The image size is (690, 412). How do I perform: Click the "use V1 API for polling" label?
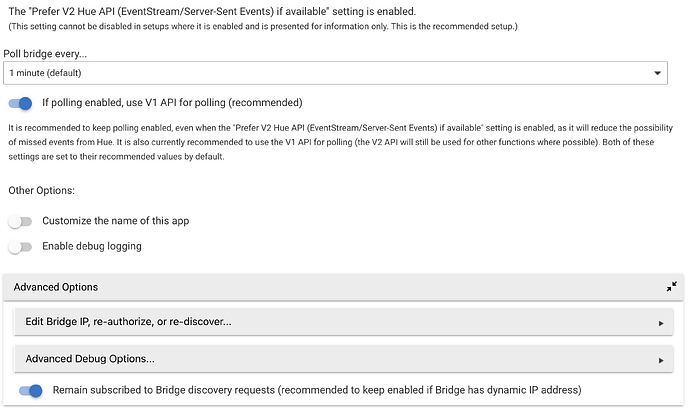point(171,103)
